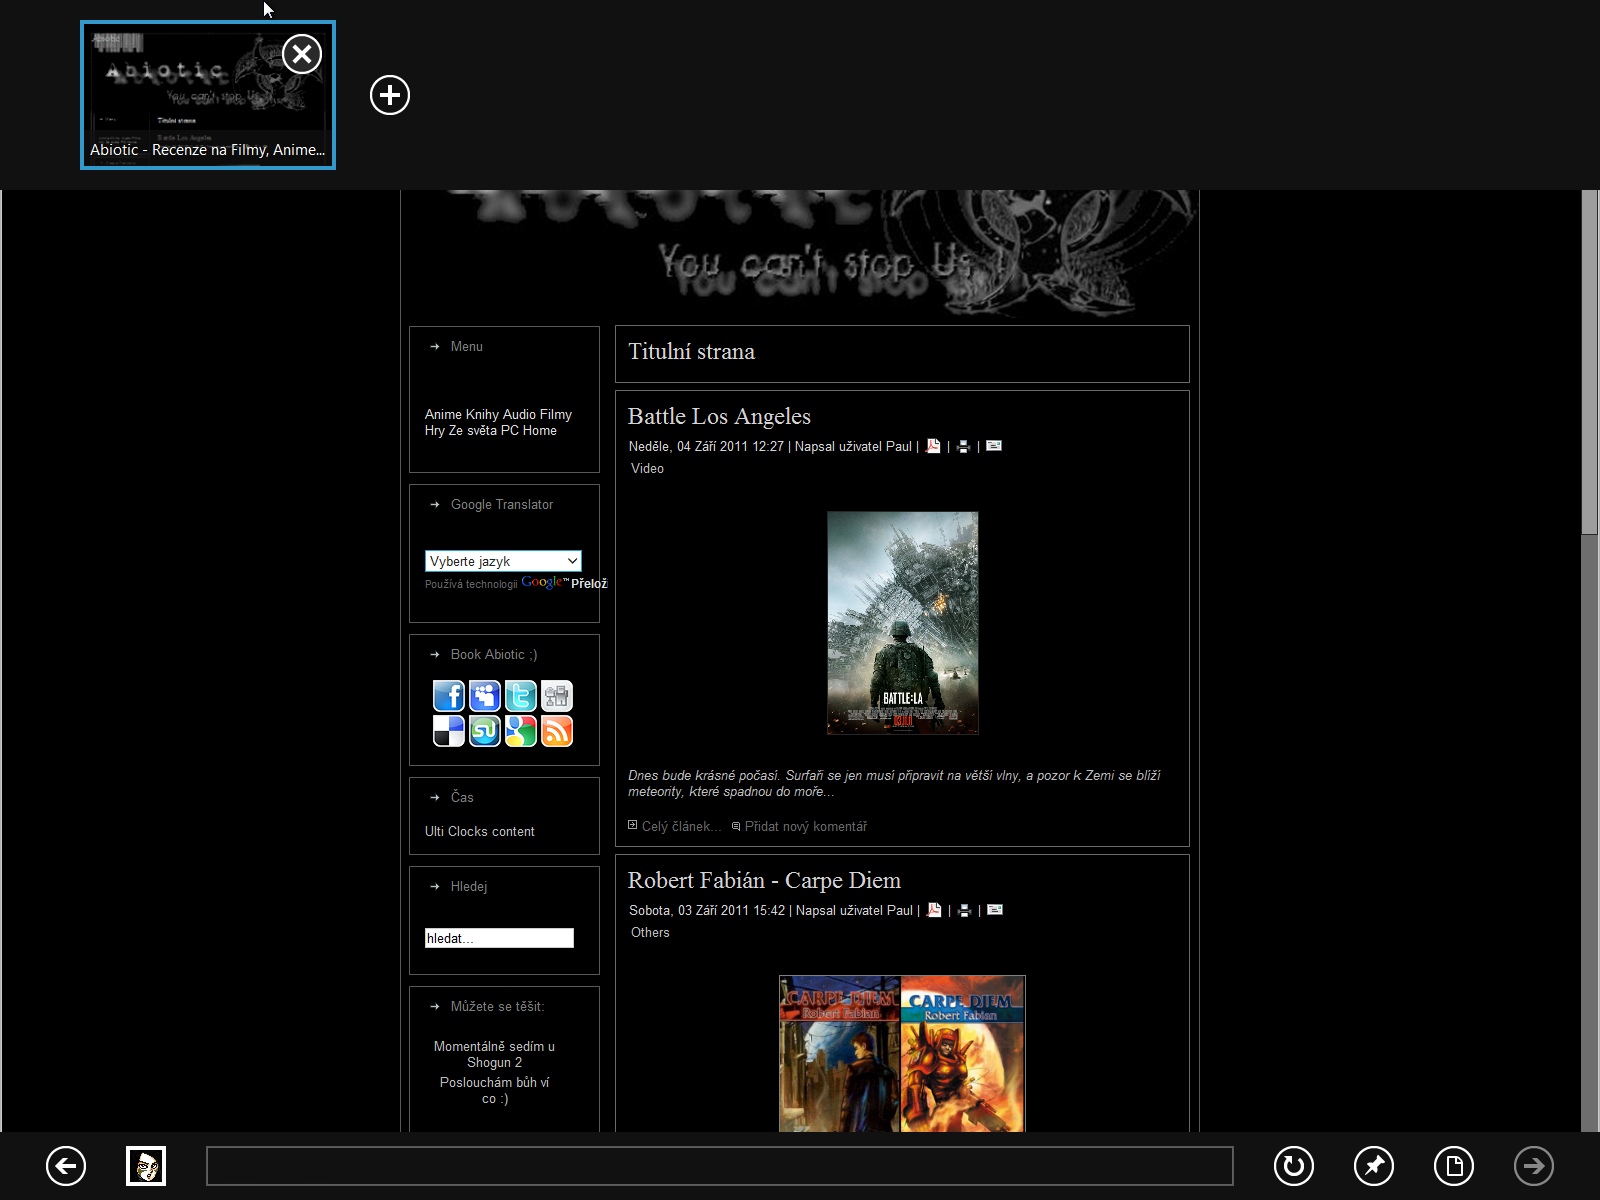Image resolution: width=1600 pixels, height=1200 pixels.
Task: Click the Google bookmarks icon
Action: (x=521, y=731)
